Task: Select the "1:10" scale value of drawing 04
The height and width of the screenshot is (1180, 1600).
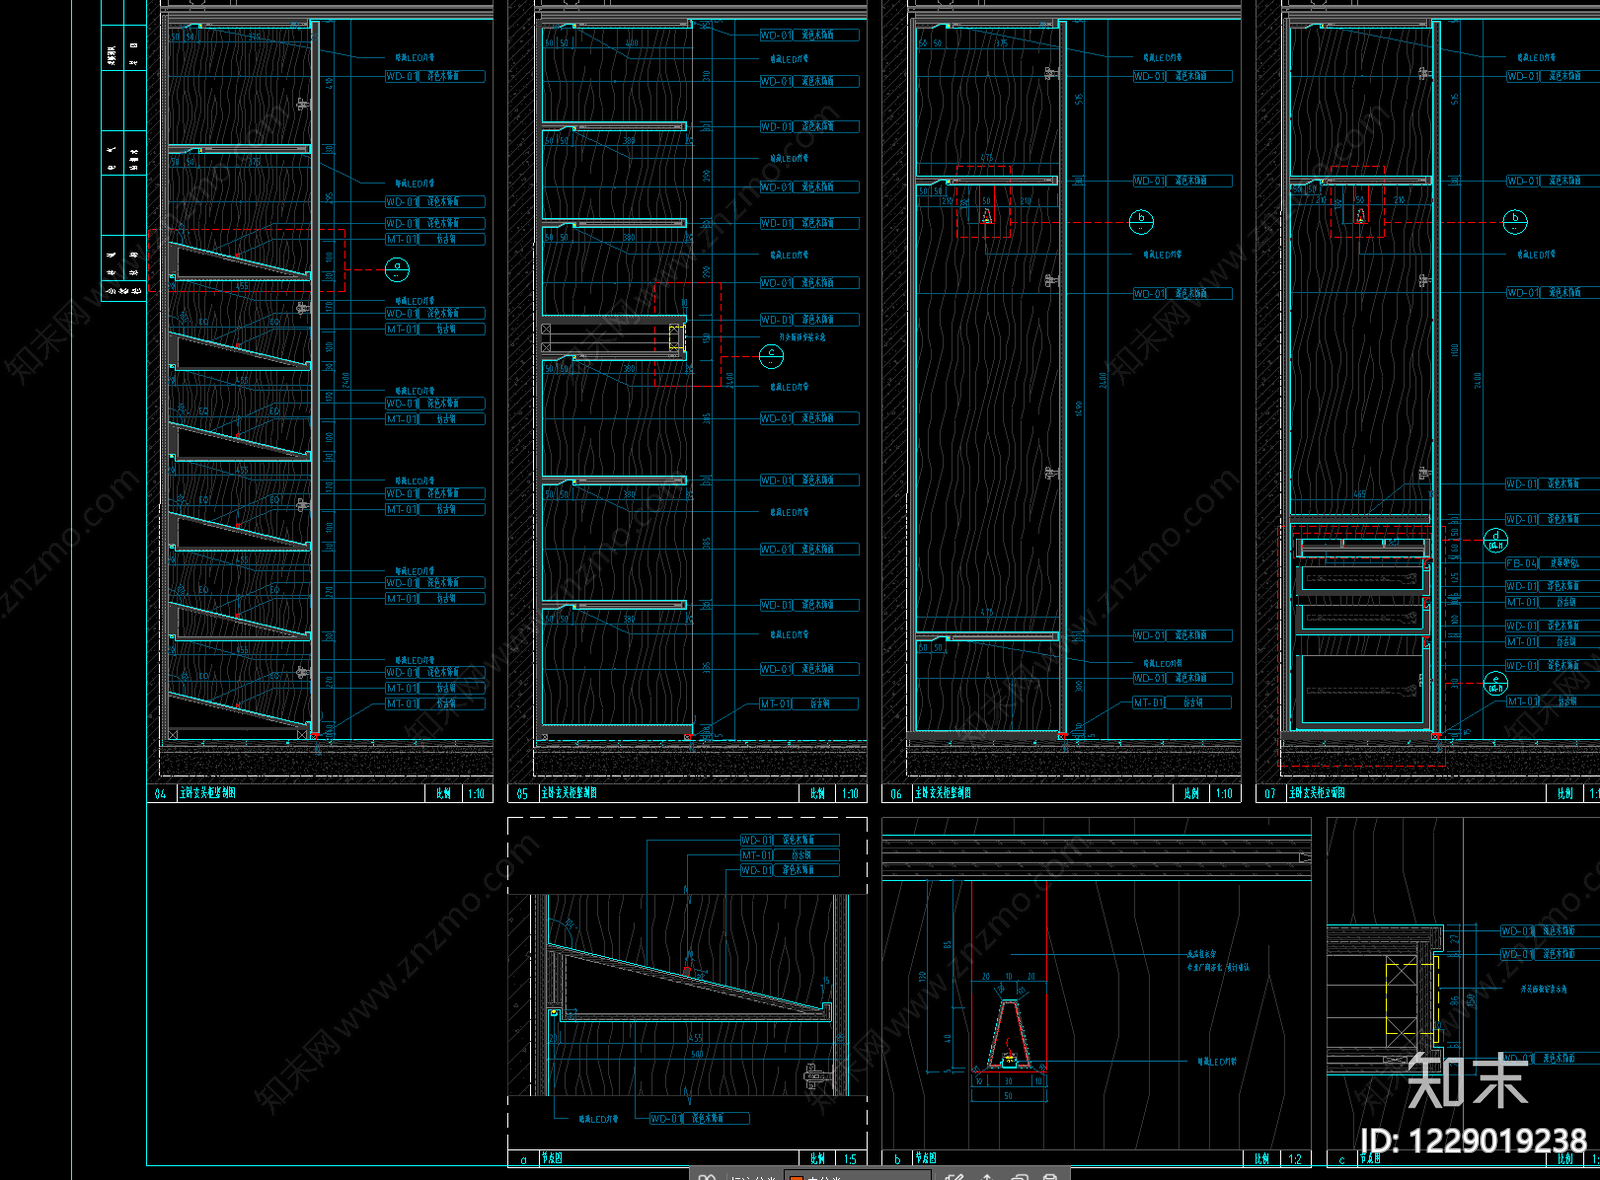Action: point(476,793)
